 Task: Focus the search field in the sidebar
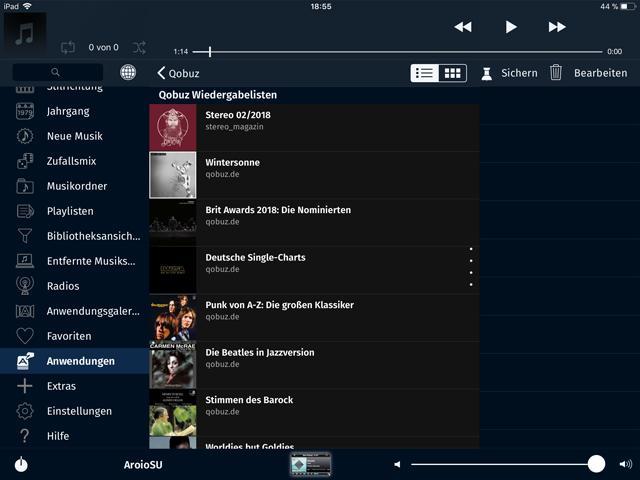click(58, 72)
